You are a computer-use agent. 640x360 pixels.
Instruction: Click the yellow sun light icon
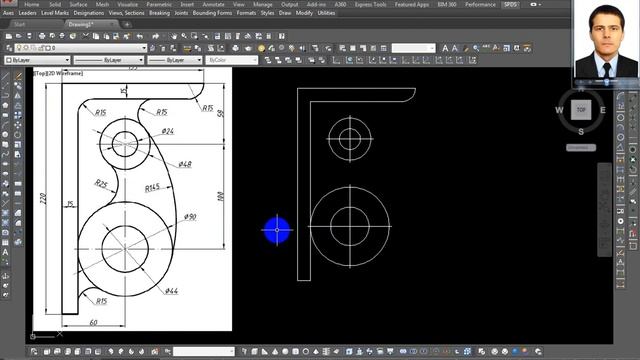click(261, 48)
